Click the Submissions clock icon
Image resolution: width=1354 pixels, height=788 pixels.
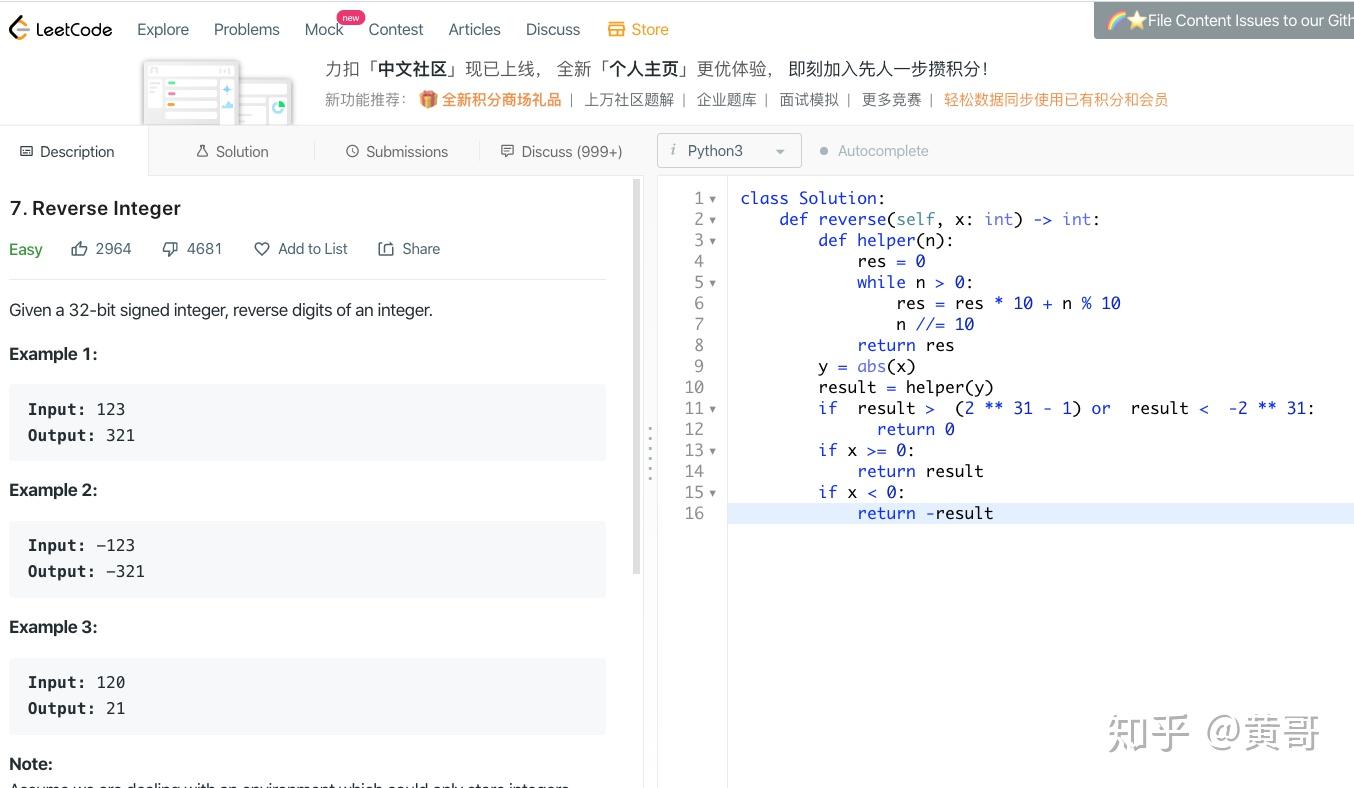pos(352,151)
